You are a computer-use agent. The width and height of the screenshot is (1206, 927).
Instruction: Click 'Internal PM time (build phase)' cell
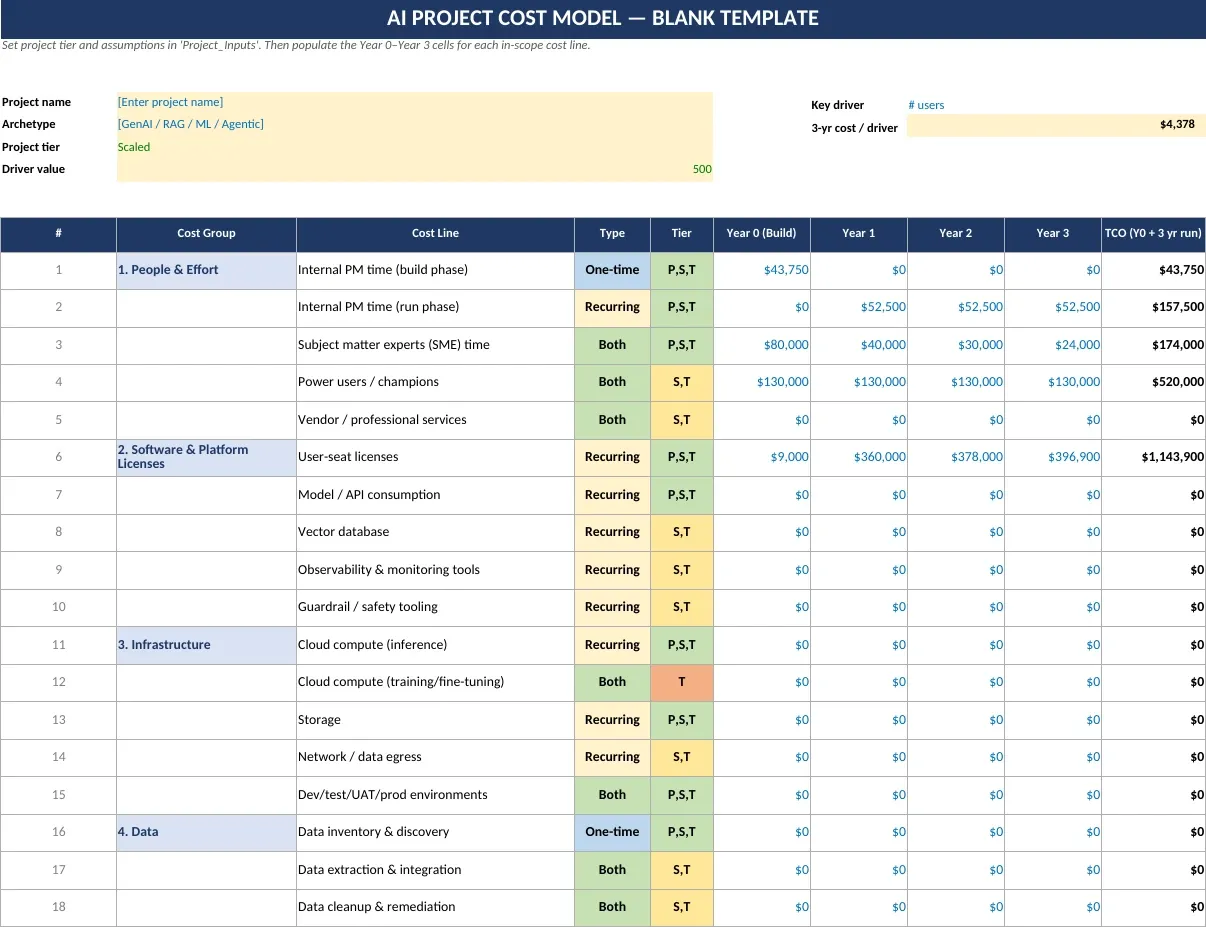point(435,270)
